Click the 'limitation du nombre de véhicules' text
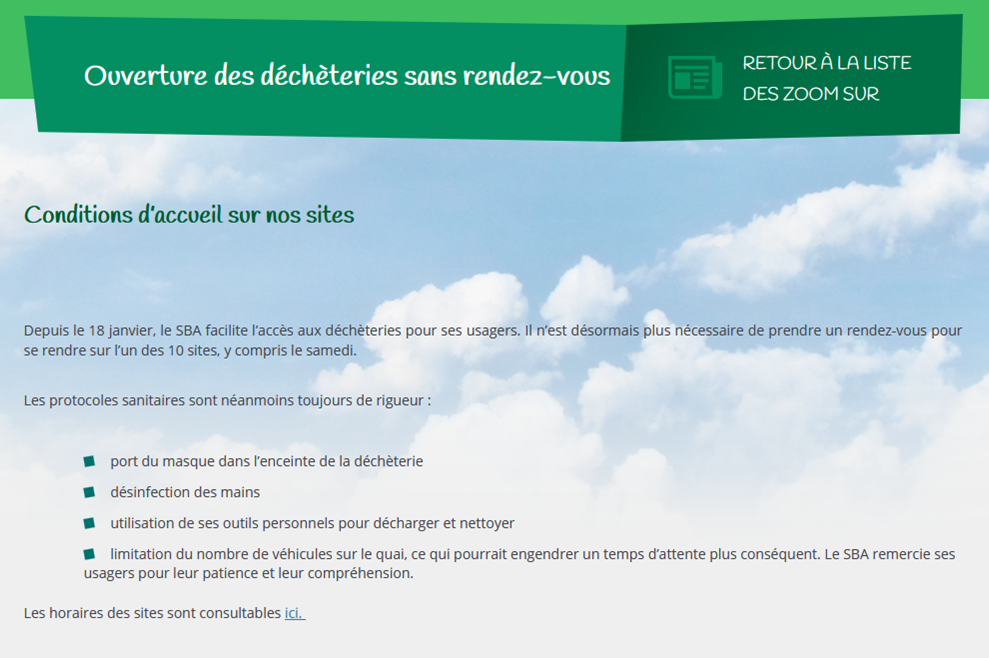The width and height of the screenshot is (989, 658). coord(260,554)
